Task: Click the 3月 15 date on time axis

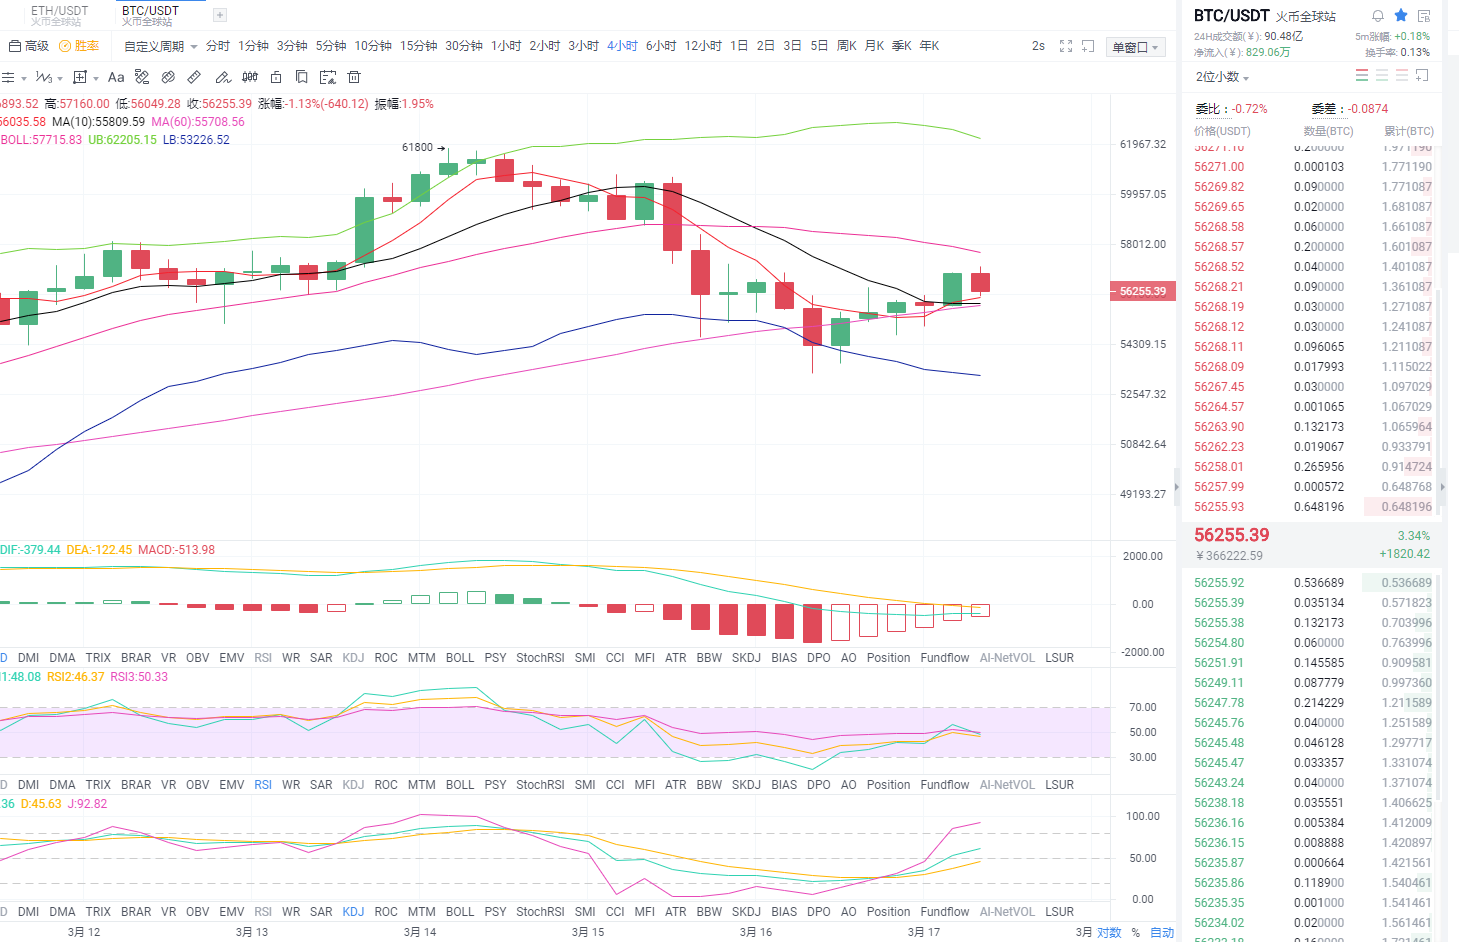Action: (x=588, y=932)
